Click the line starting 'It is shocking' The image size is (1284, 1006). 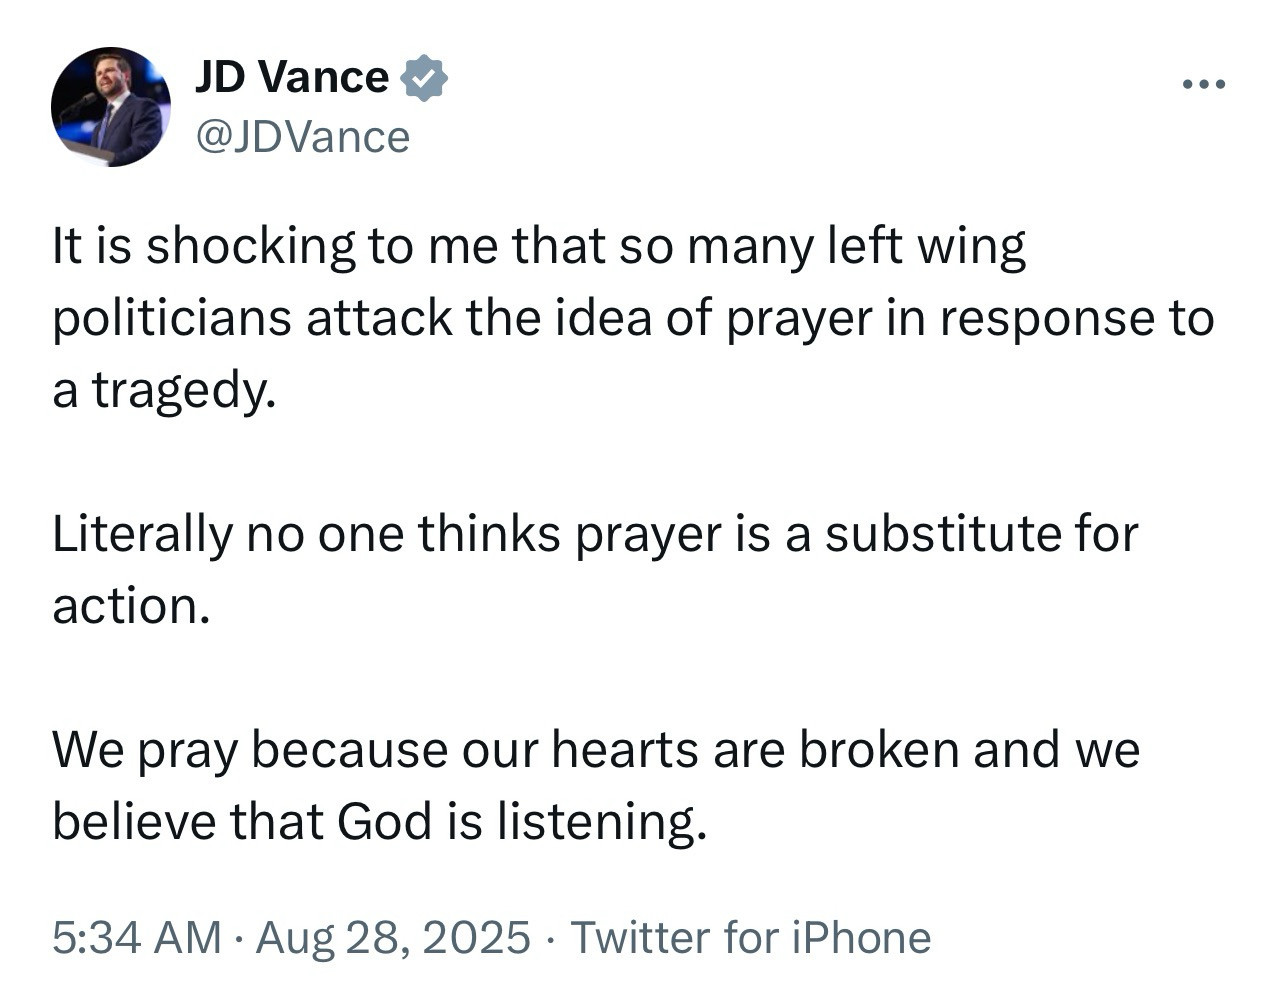point(539,247)
